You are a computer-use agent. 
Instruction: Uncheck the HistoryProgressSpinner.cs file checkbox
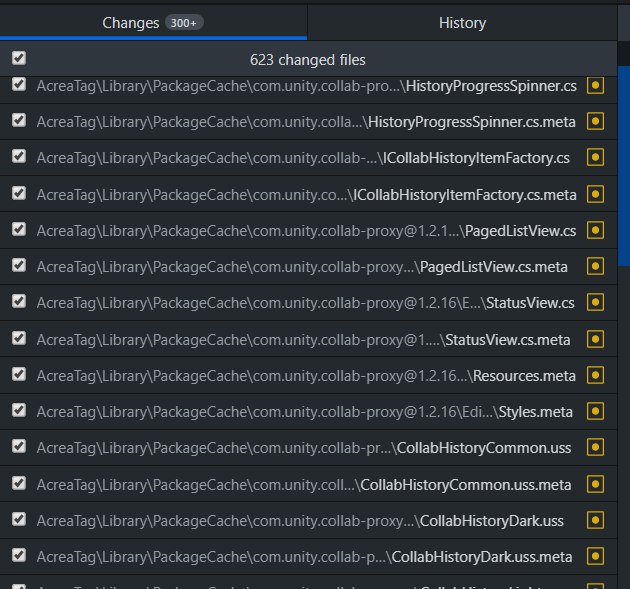(x=19, y=84)
